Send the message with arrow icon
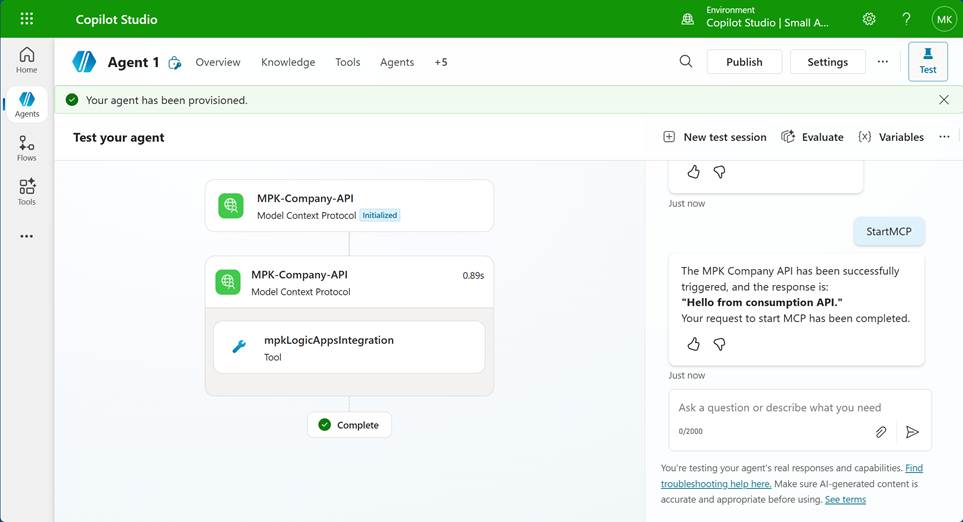Viewport: 963px width, 522px height. pos(912,432)
